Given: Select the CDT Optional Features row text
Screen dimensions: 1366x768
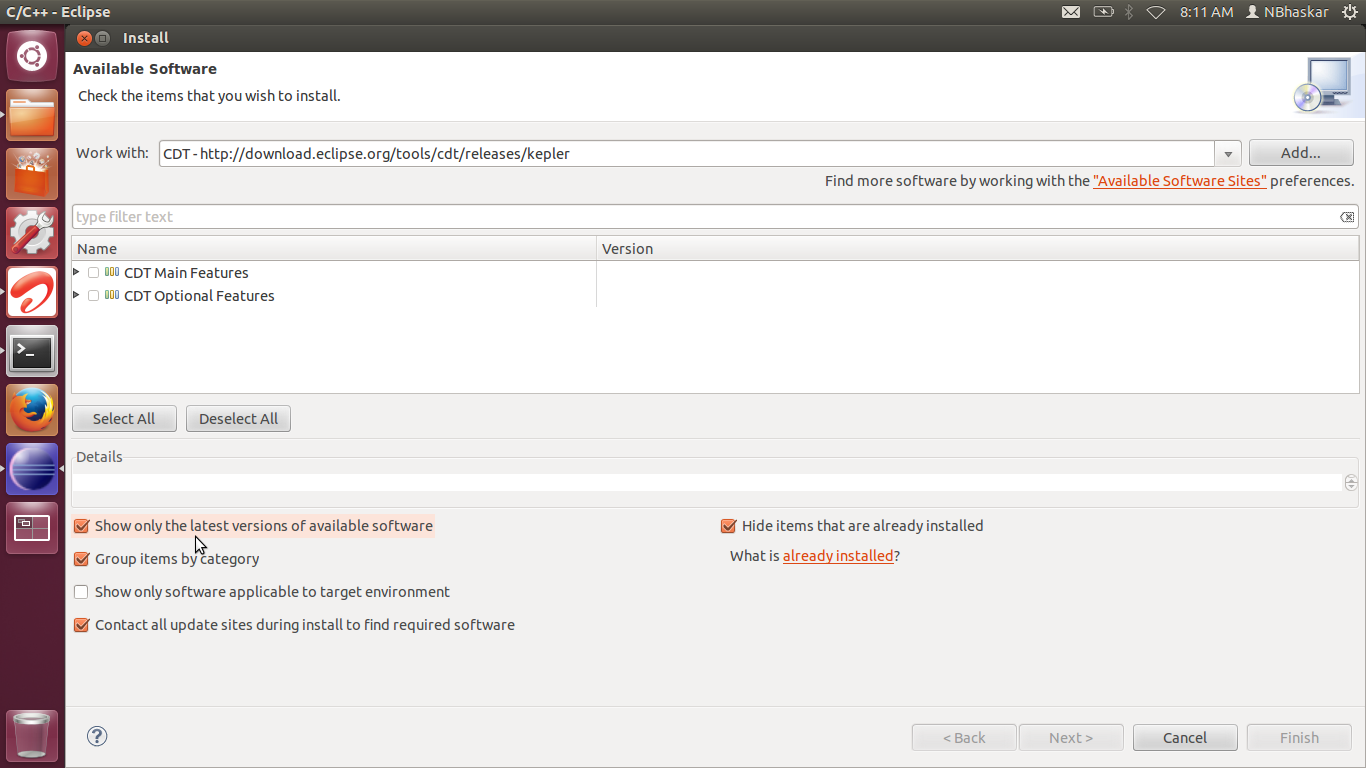Looking at the screenshot, I should coord(199,296).
